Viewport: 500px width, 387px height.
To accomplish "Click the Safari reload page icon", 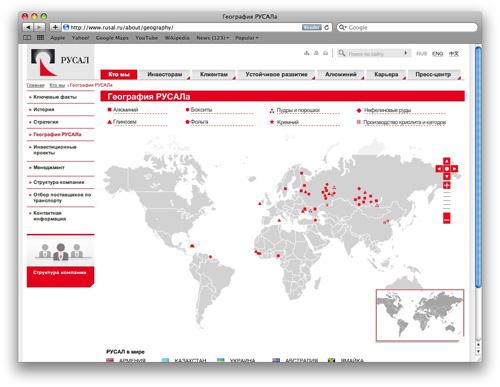I will coord(327,27).
